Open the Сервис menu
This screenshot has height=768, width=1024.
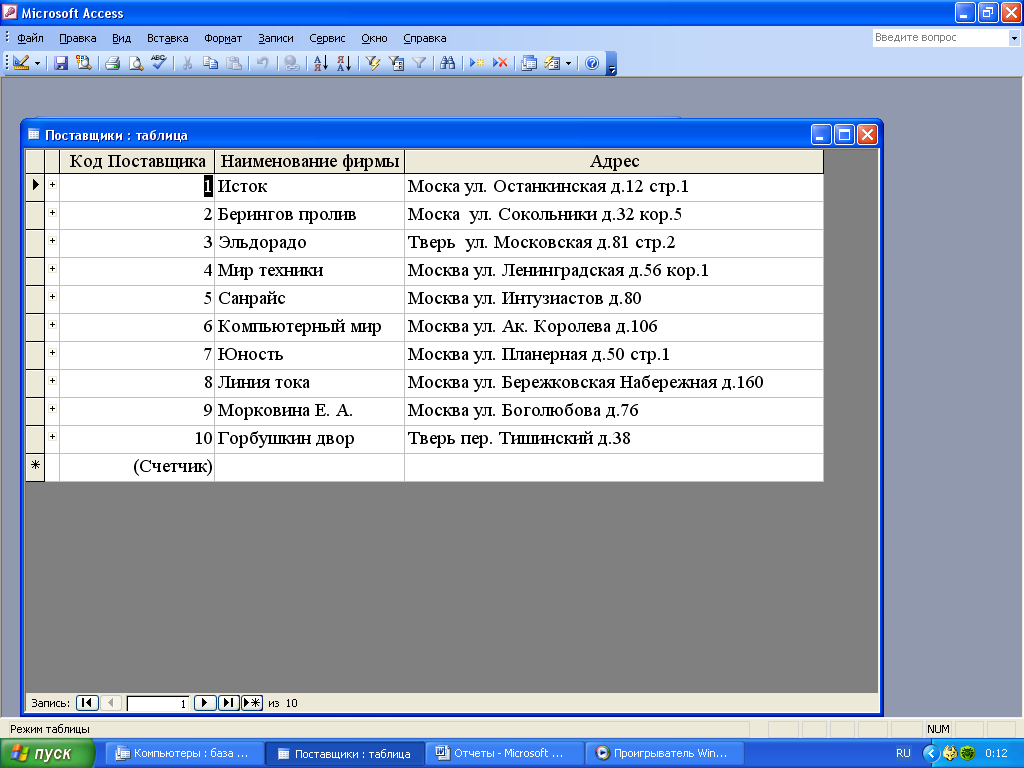coord(327,38)
